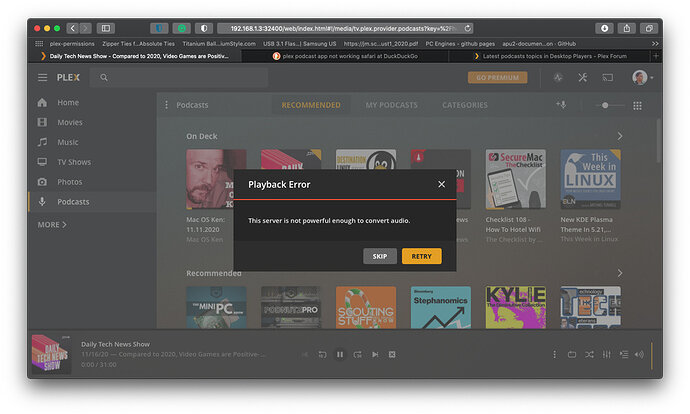Image resolution: width=690 pixels, height=414 pixels.
Task: Open the Plex hamburger menu
Action: pyautogui.click(x=42, y=77)
